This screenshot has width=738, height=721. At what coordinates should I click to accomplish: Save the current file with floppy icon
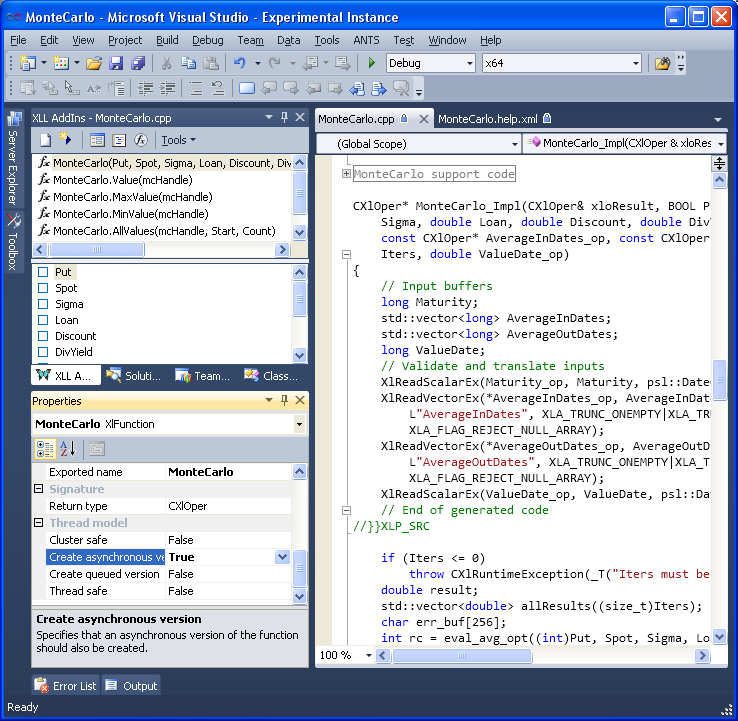pos(116,63)
